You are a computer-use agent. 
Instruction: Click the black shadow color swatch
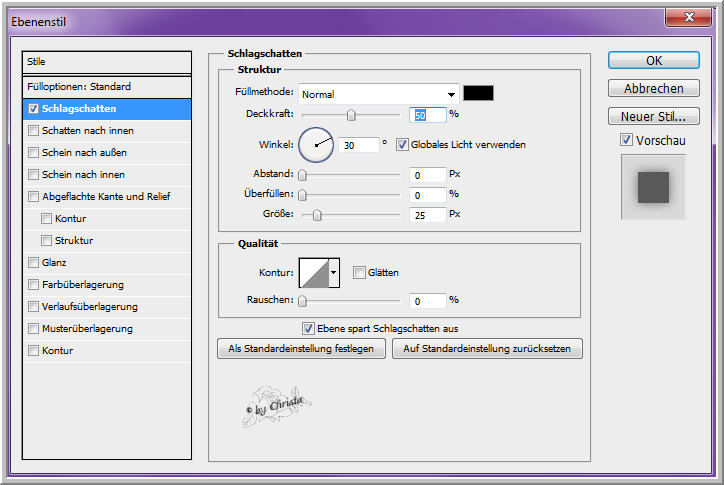point(478,93)
